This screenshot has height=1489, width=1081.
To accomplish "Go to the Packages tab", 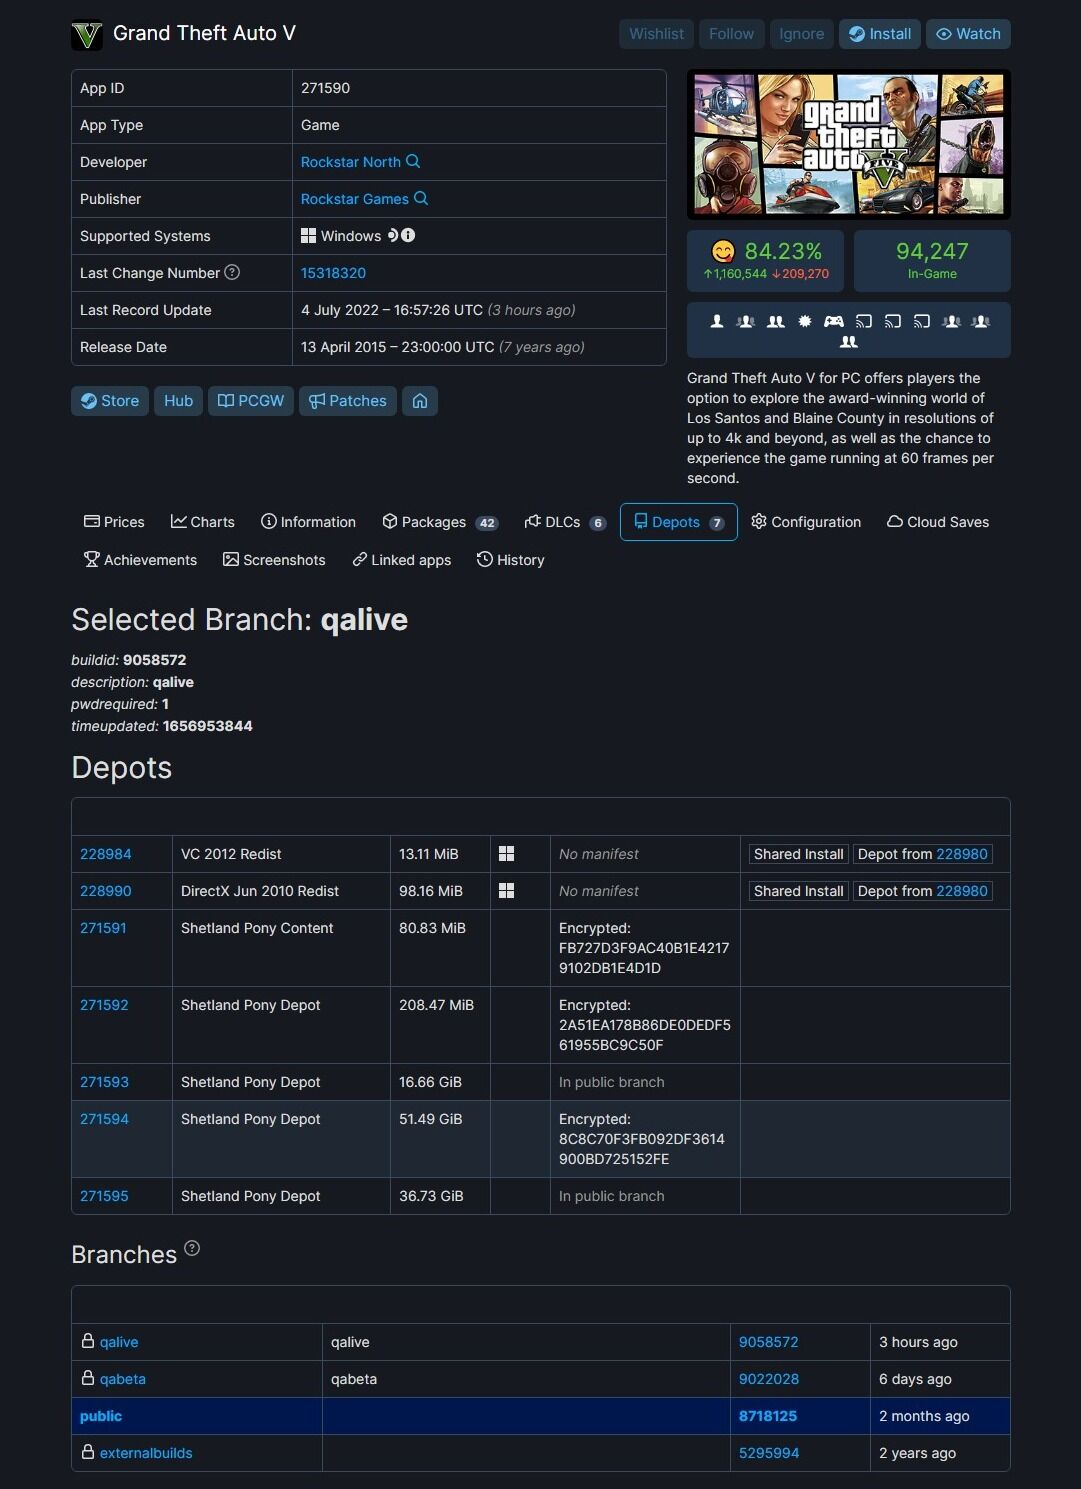I will (440, 522).
